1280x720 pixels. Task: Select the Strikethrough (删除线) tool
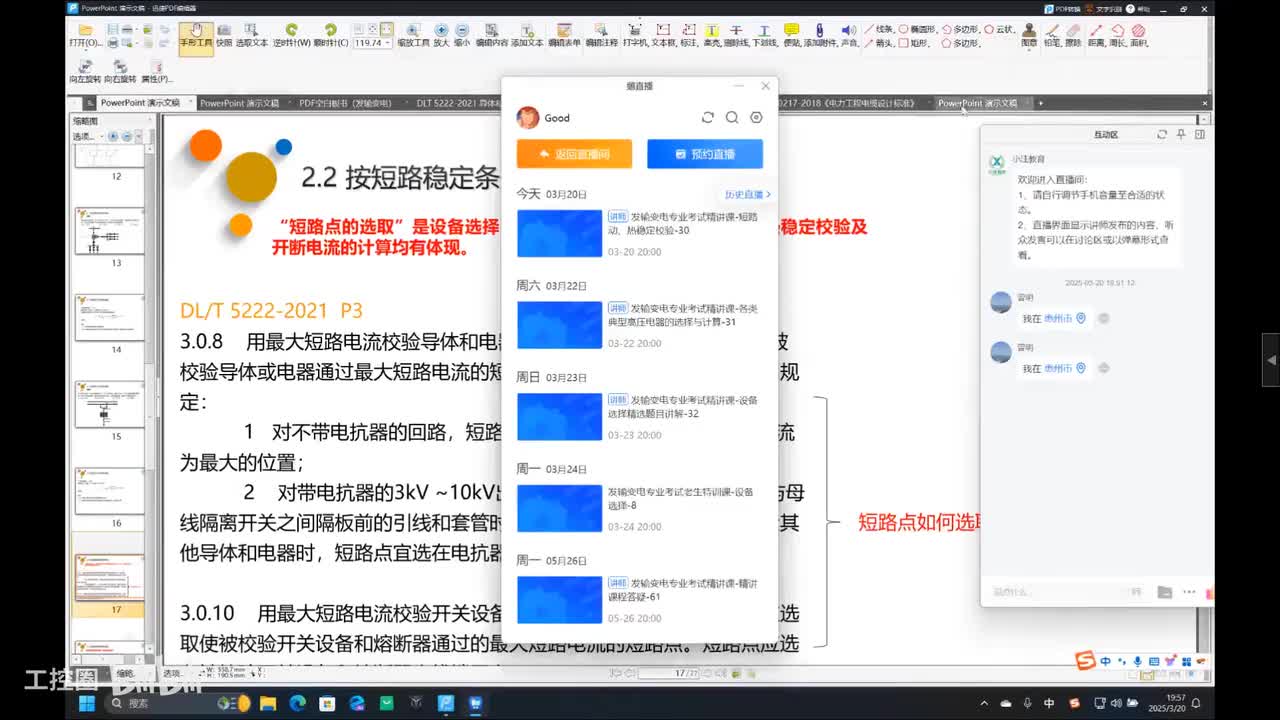tap(736, 37)
